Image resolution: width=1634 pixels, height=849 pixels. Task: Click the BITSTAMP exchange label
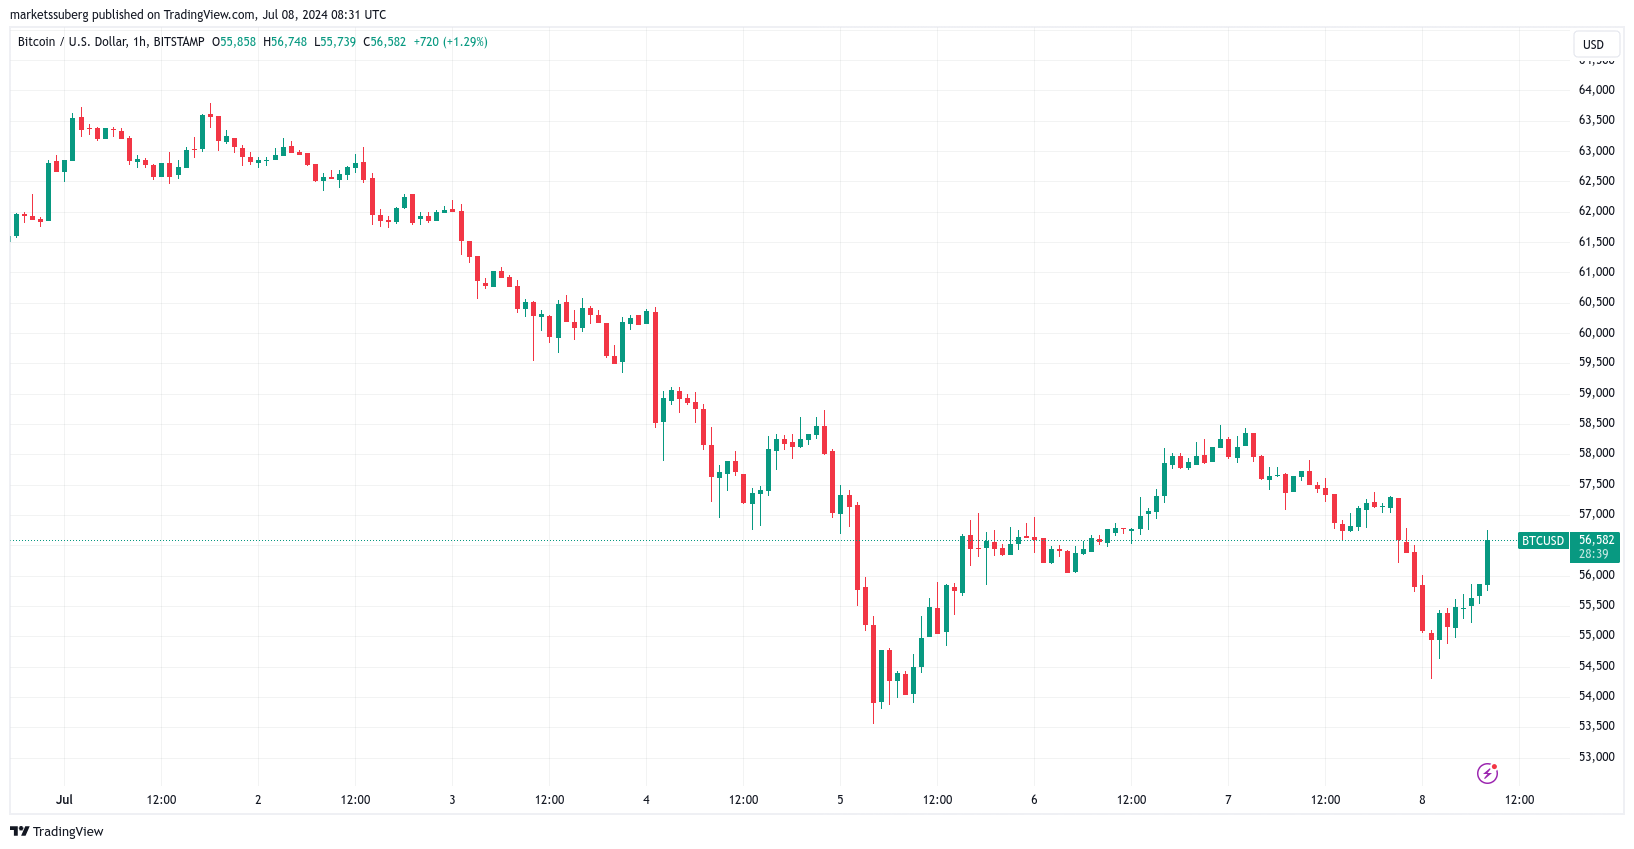pos(179,42)
